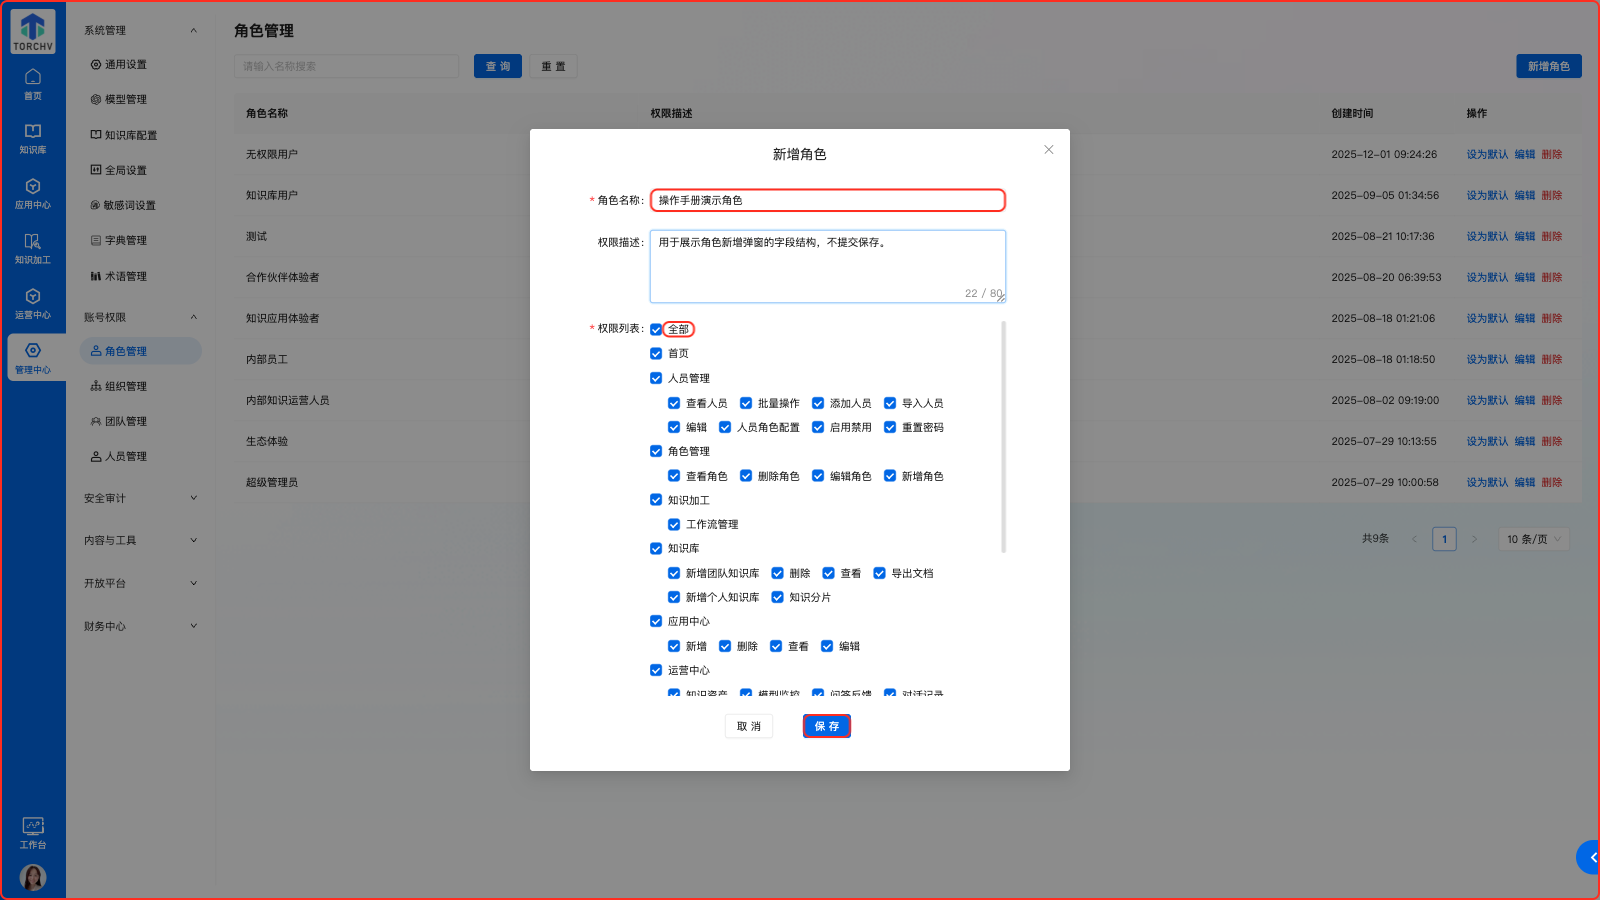Click the user avatar at bottom left
The image size is (1600, 900).
pyautogui.click(x=33, y=877)
